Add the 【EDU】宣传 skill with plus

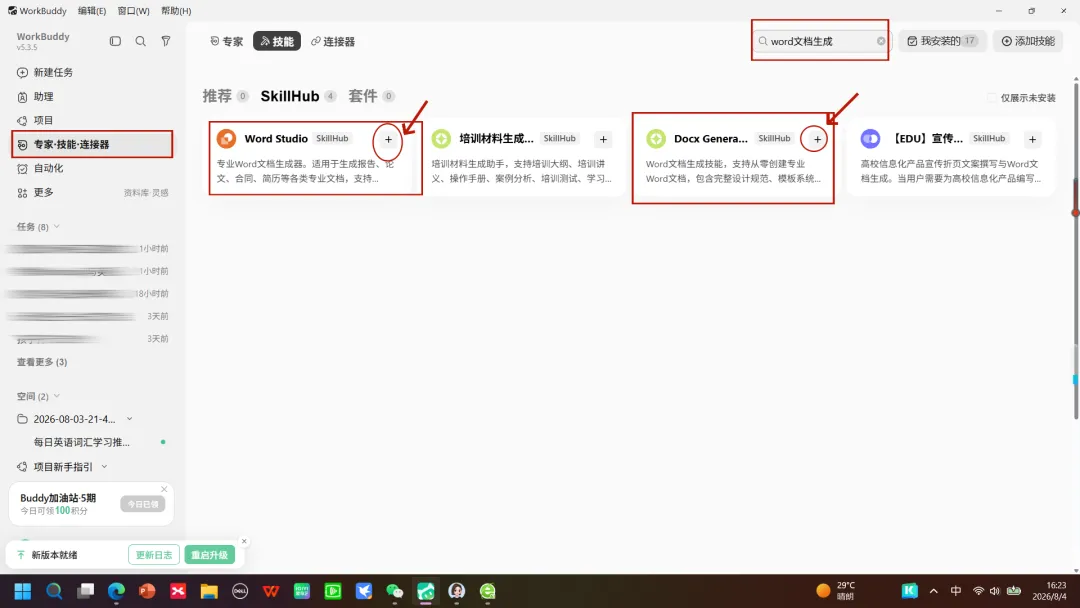click(1032, 139)
